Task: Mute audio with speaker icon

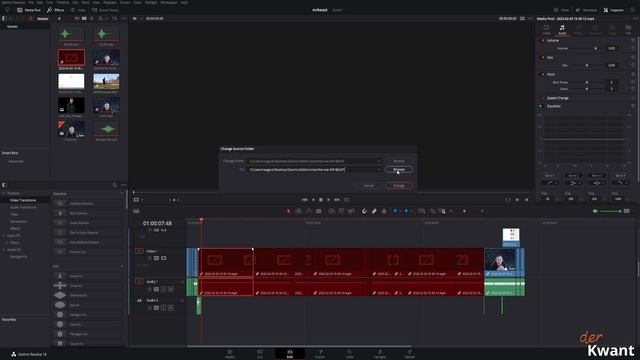Action: coord(595,211)
